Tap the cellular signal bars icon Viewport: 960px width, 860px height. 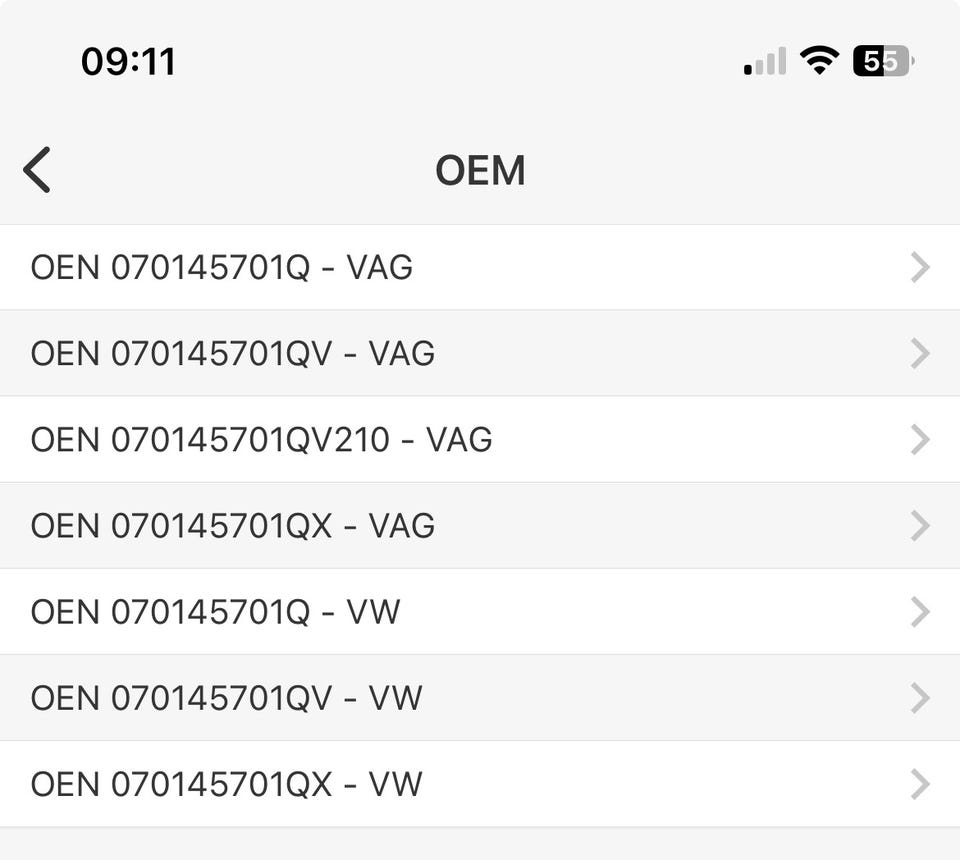[765, 61]
